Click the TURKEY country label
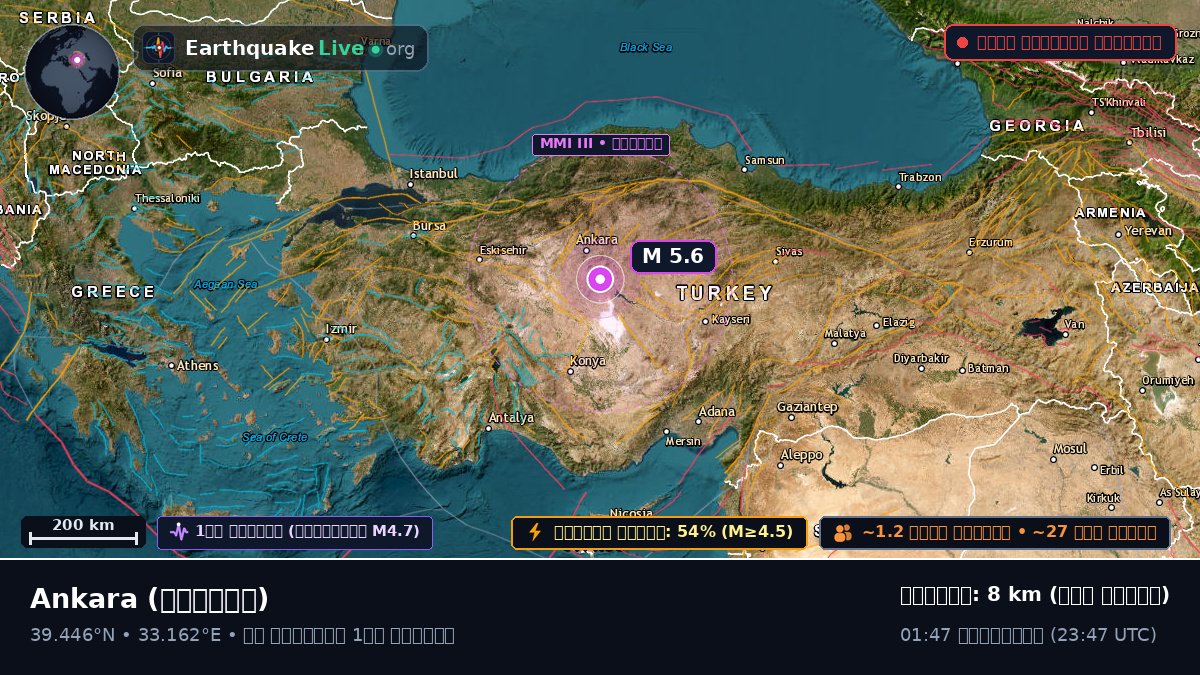 725,293
